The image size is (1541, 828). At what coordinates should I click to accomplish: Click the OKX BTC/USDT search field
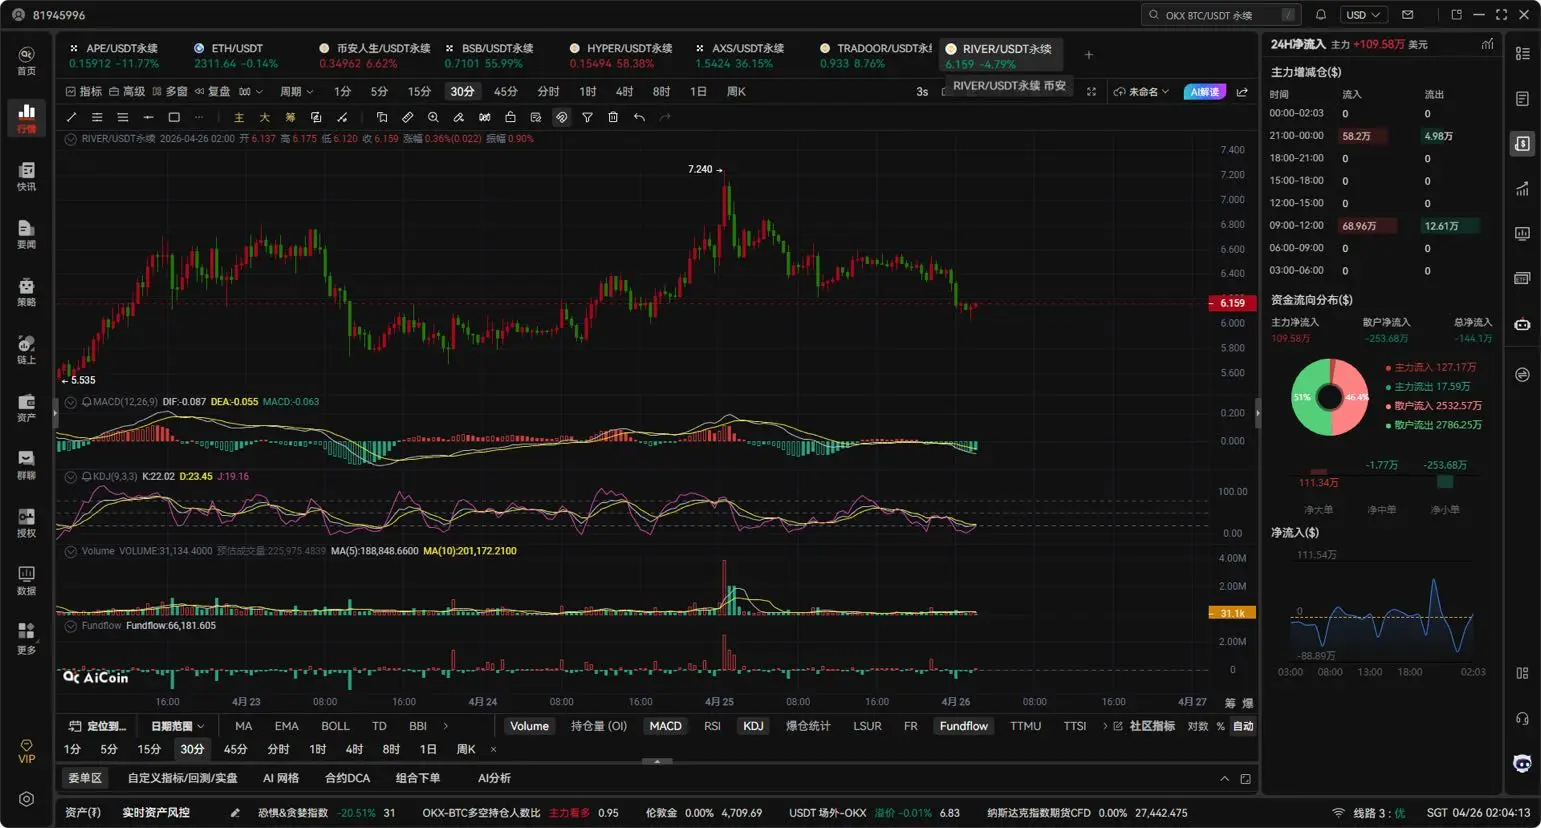(x=1222, y=15)
